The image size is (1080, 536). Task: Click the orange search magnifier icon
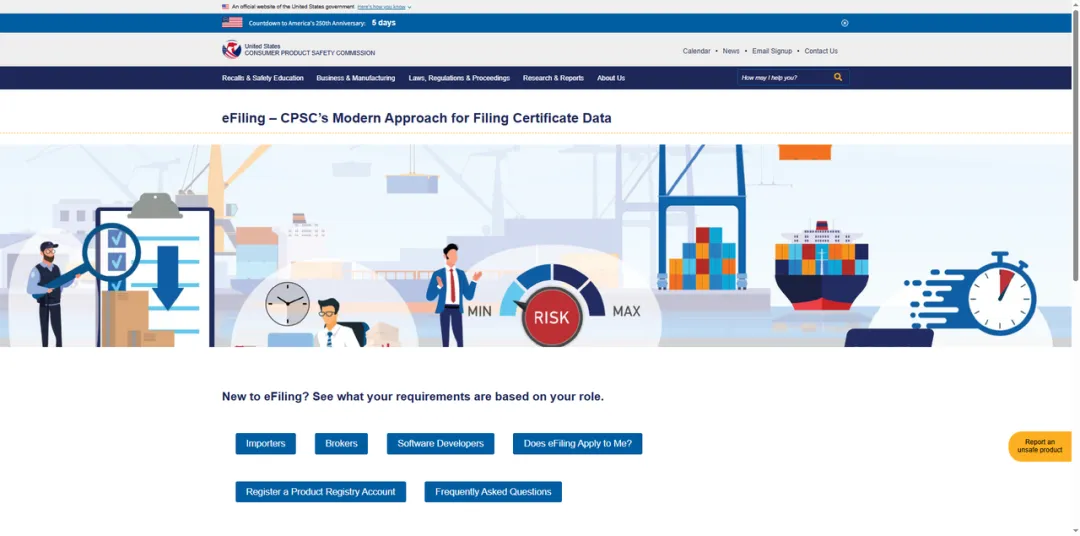tap(838, 77)
